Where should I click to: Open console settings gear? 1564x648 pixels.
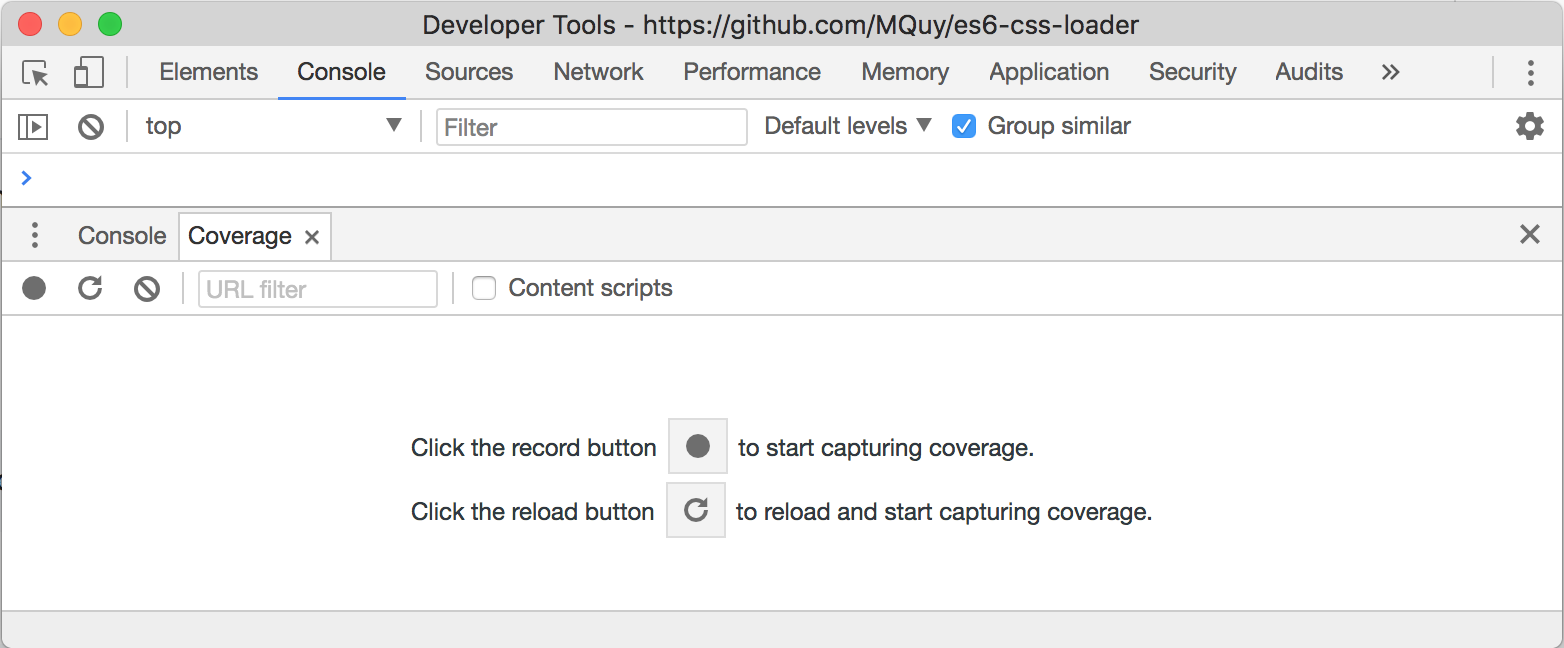(x=1529, y=126)
